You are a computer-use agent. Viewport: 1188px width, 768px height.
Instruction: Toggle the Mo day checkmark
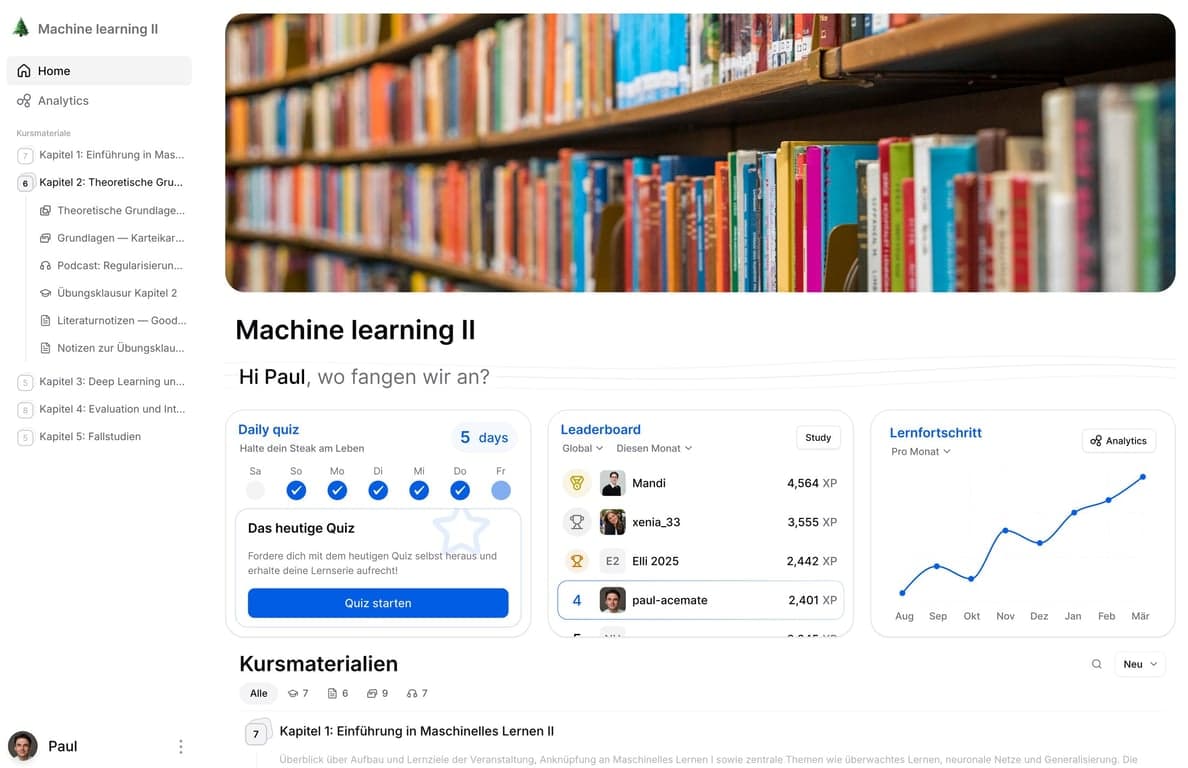click(x=337, y=491)
